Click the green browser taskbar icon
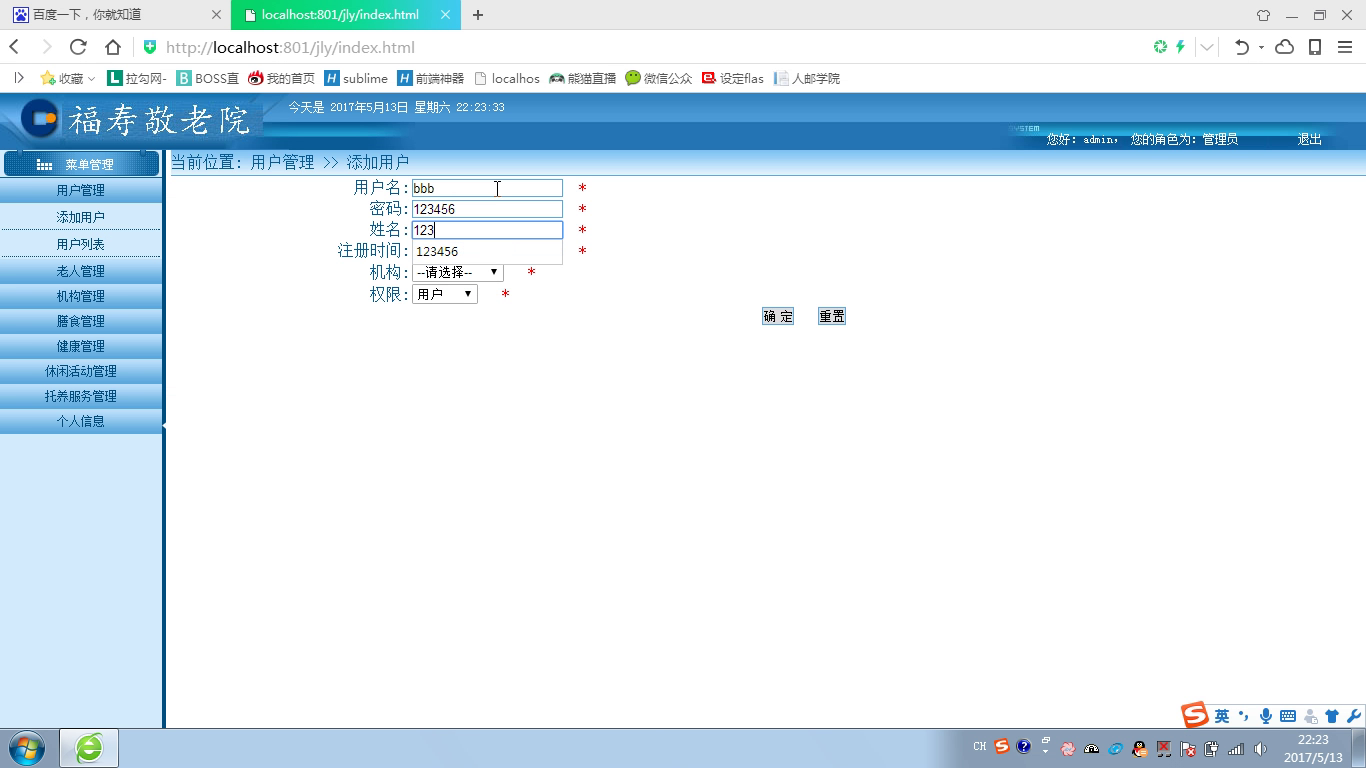Image resolution: width=1366 pixels, height=768 pixels. point(89,748)
